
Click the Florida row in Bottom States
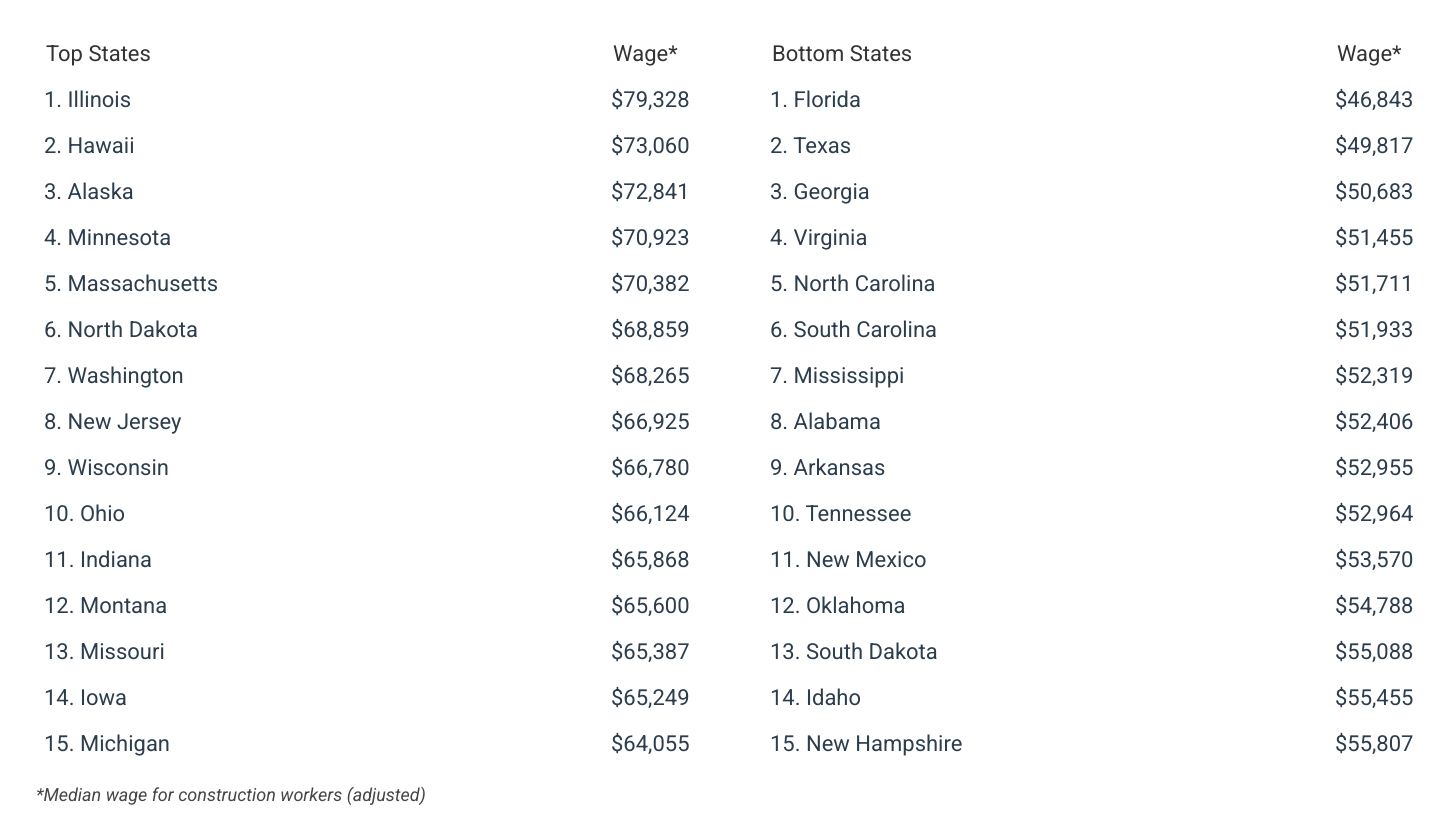point(815,100)
